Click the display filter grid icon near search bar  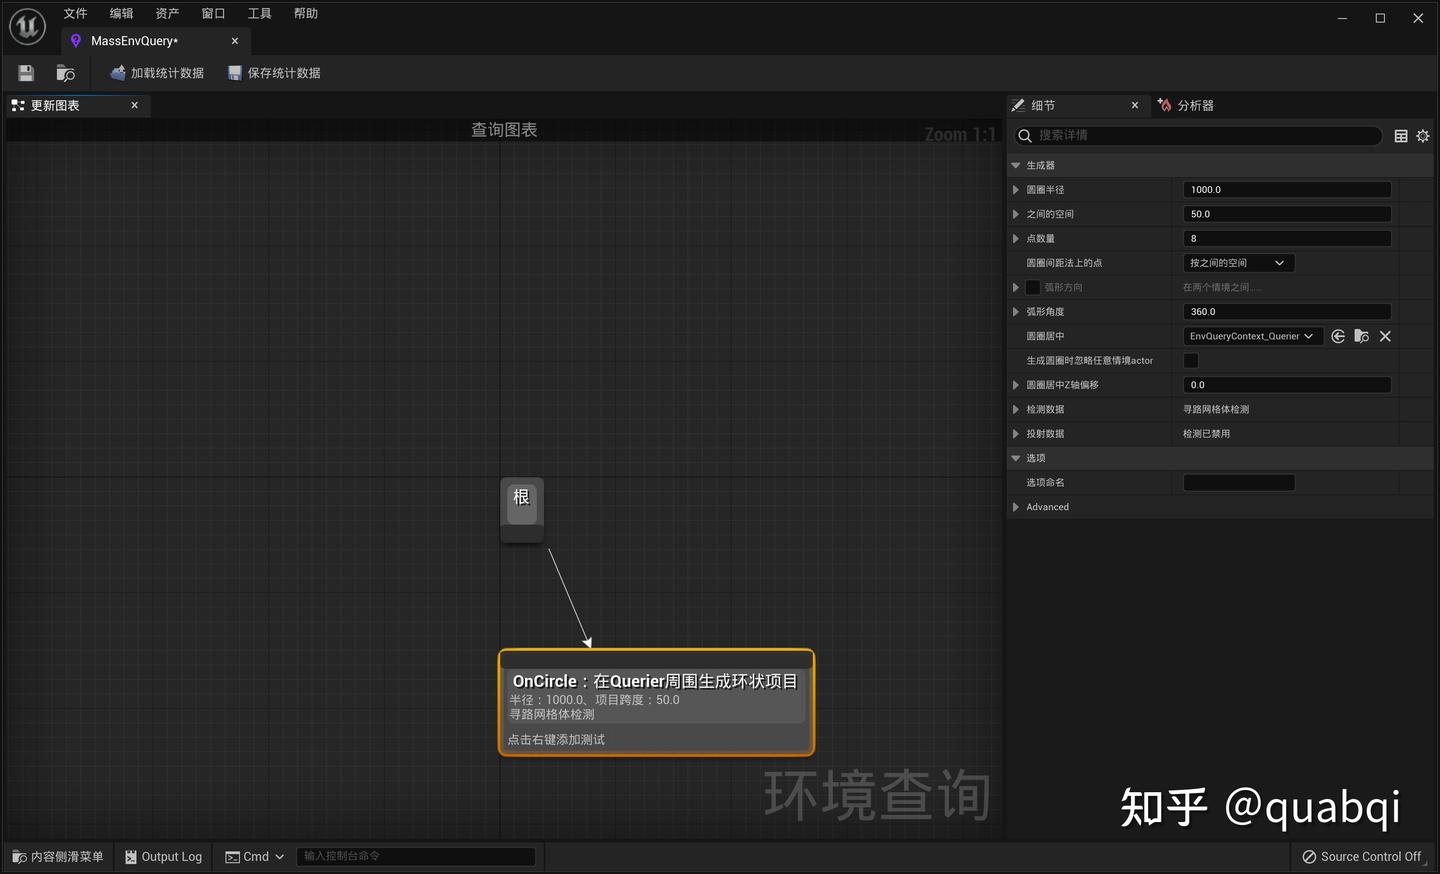tap(1401, 135)
